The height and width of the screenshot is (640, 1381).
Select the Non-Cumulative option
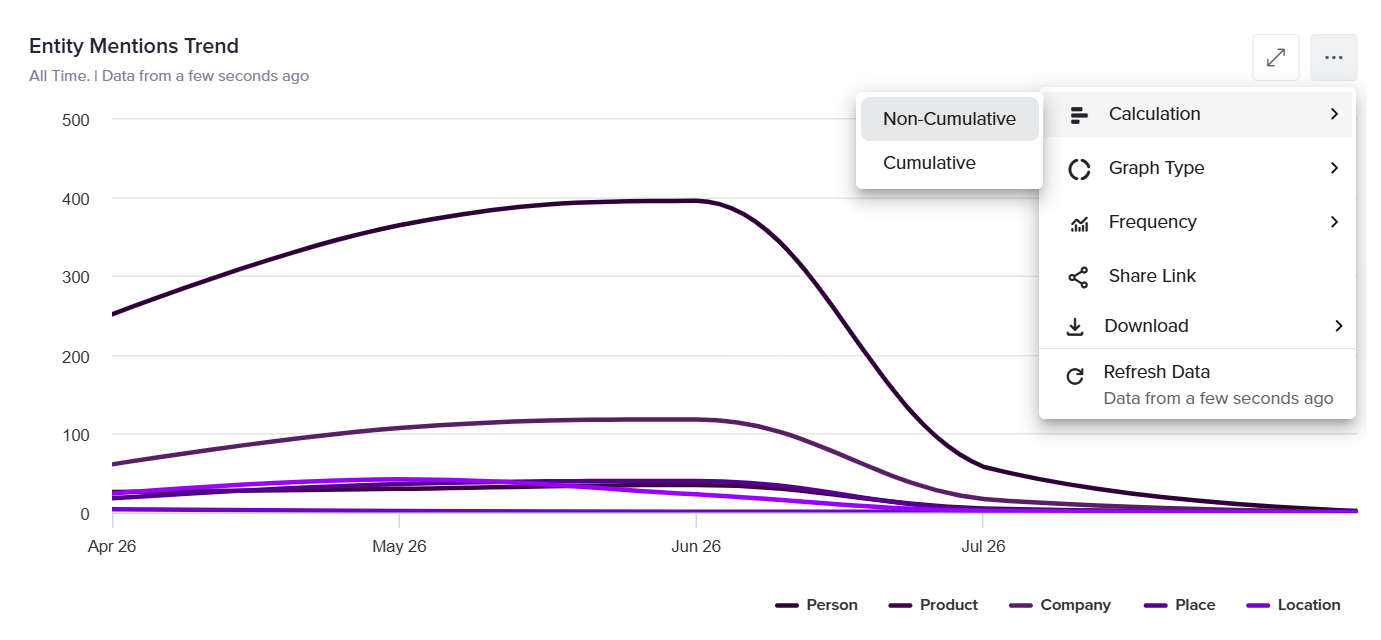click(949, 119)
